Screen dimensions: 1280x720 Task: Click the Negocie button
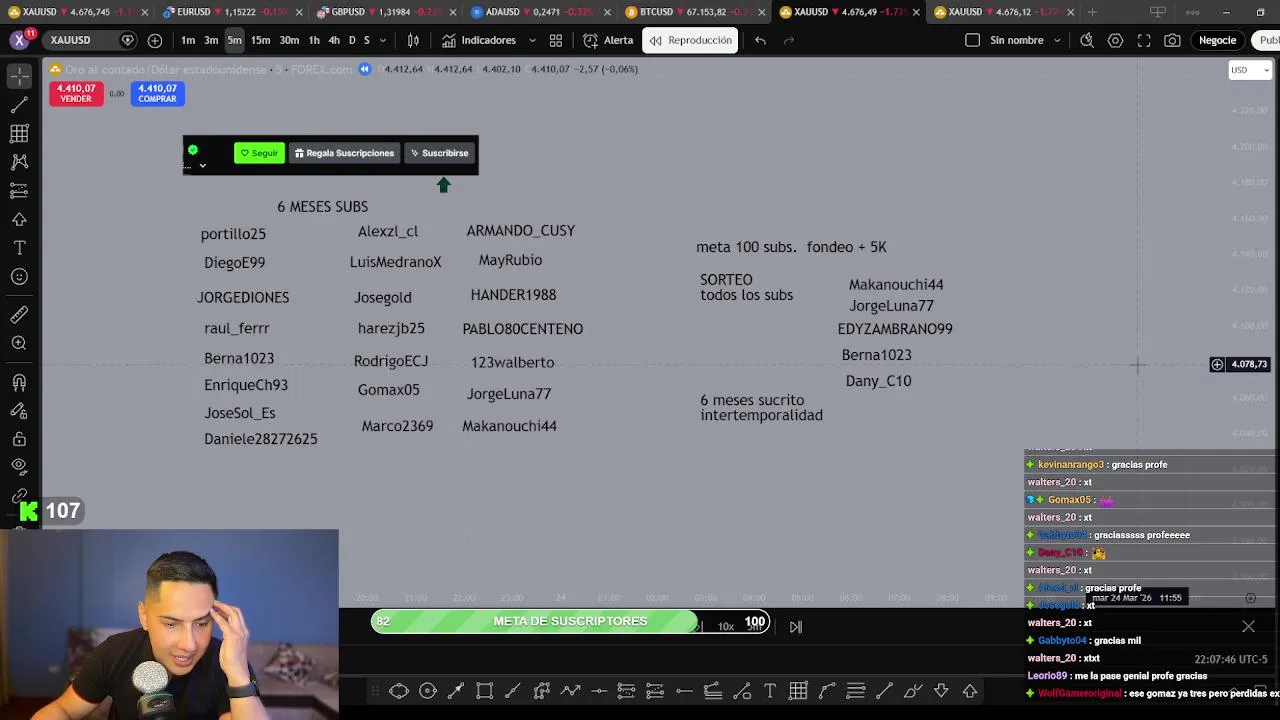(1217, 40)
